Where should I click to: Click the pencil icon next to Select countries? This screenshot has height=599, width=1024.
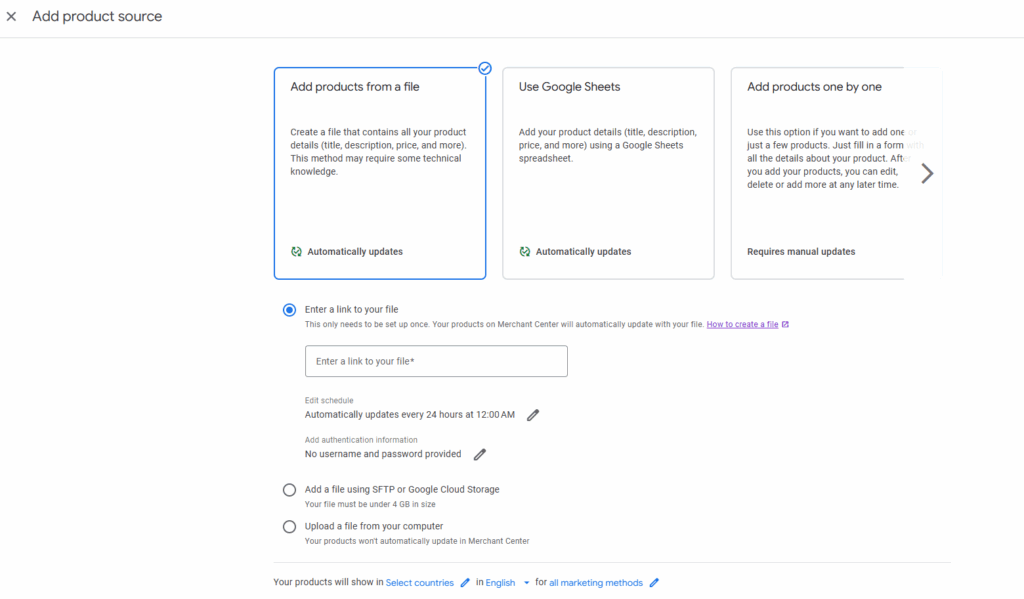pyautogui.click(x=465, y=582)
